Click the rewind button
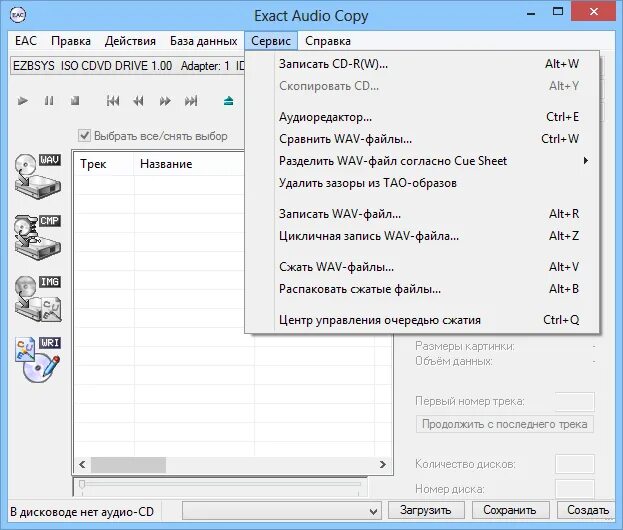This screenshot has width=623, height=530. click(x=138, y=101)
